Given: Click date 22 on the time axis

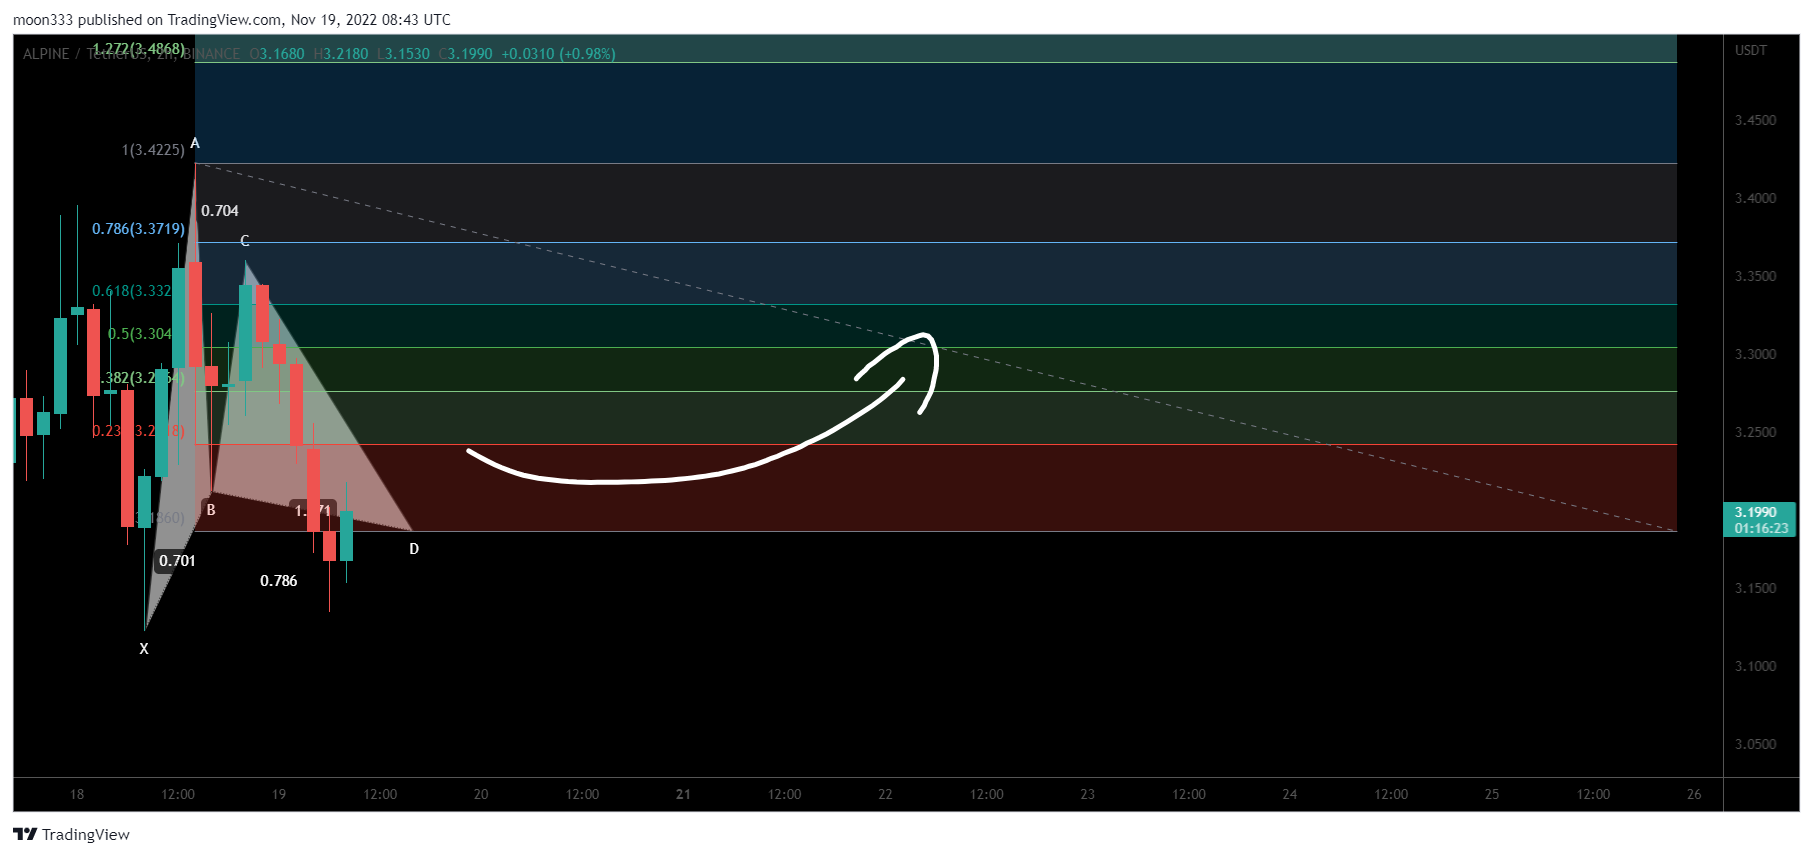Looking at the screenshot, I should click(x=885, y=794).
